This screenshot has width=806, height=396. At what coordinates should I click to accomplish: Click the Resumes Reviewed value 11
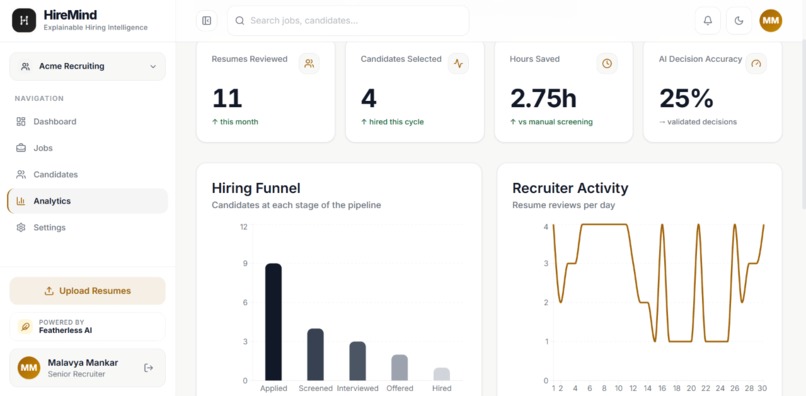pyautogui.click(x=227, y=98)
